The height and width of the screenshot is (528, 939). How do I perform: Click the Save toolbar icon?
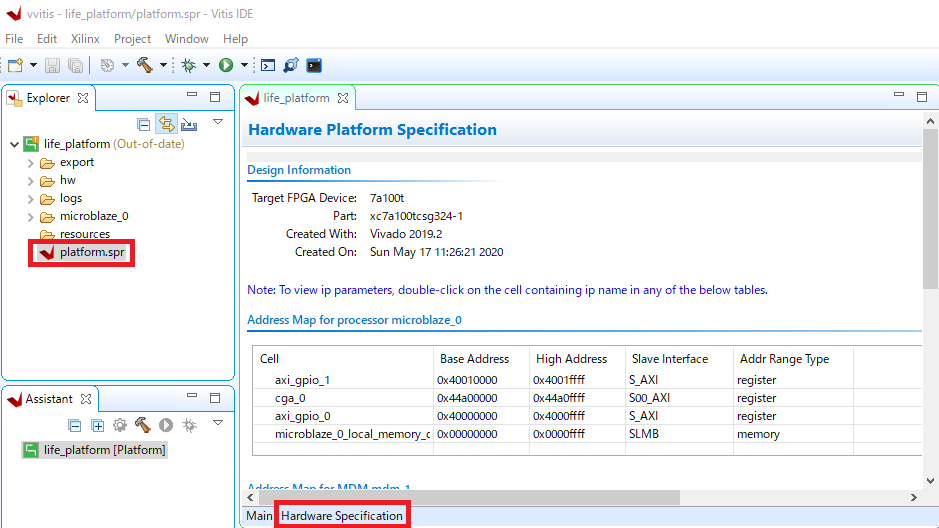tap(53, 65)
